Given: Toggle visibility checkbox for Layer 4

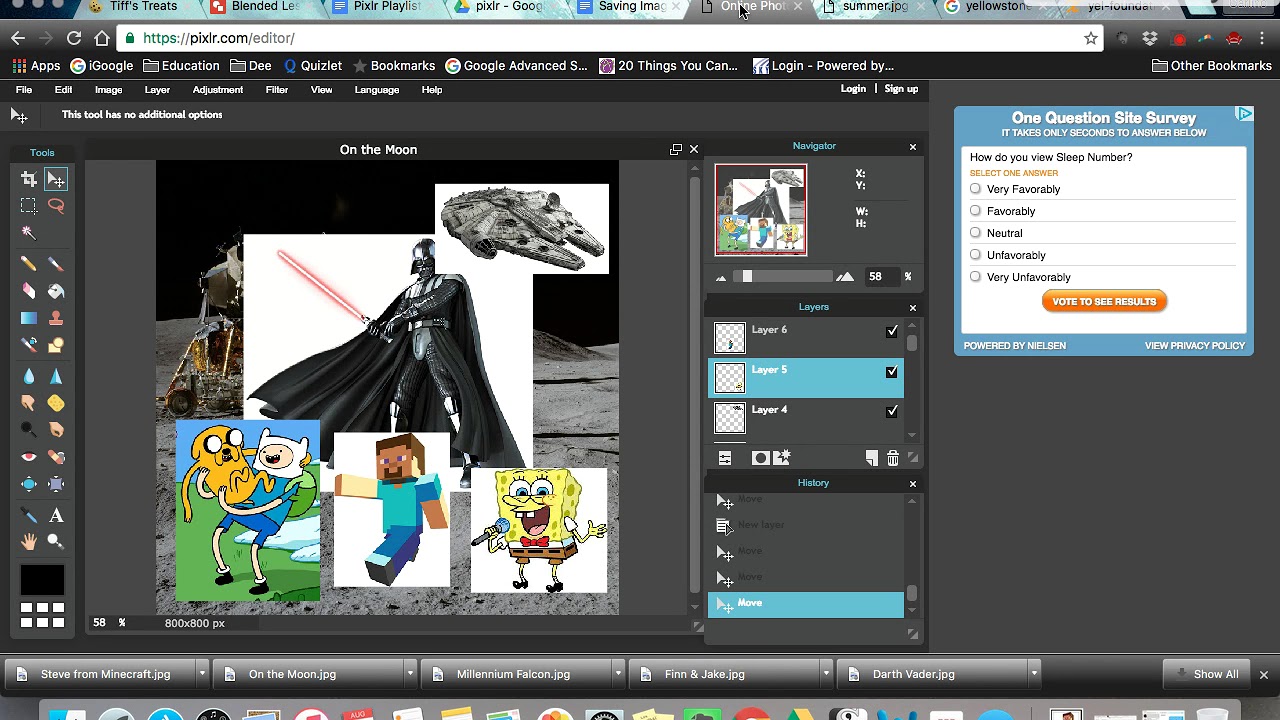Looking at the screenshot, I should [892, 411].
